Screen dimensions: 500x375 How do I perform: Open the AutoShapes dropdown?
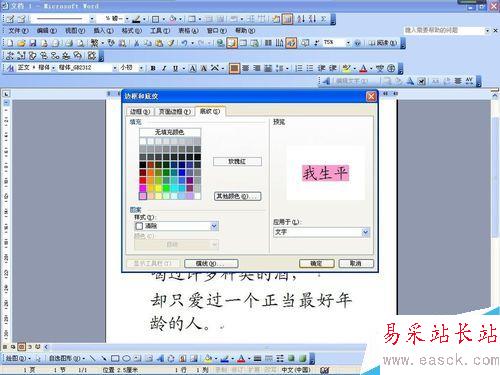[x=66, y=359]
